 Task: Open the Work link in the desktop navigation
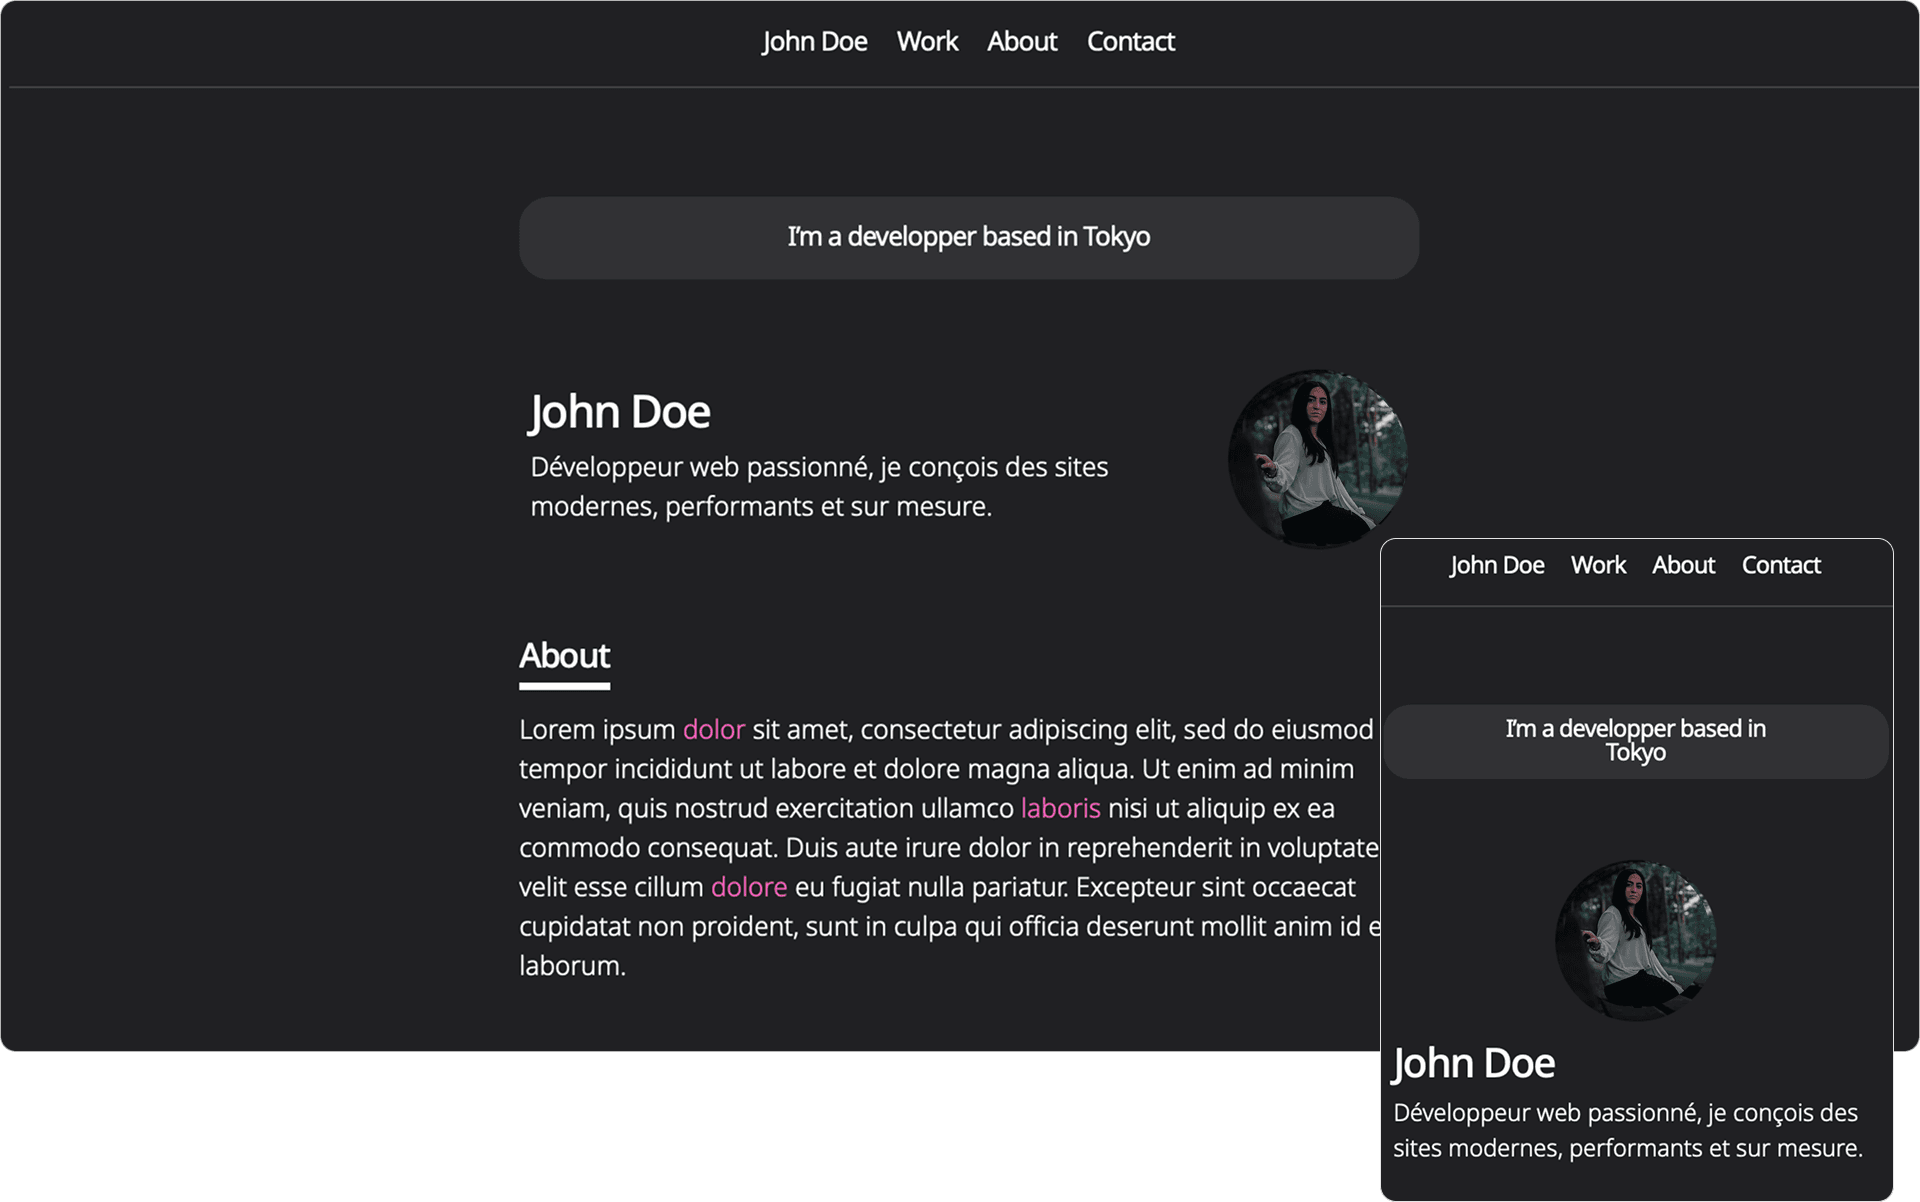[x=926, y=42]
